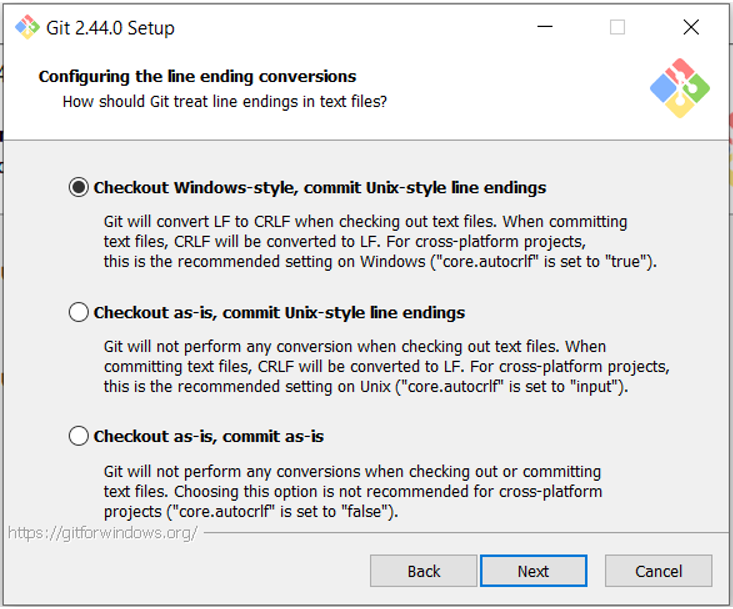Choose Checkout as-is, commit Unix-style radio option
Viewport: 733px width, 609px height.
(78, 312)
